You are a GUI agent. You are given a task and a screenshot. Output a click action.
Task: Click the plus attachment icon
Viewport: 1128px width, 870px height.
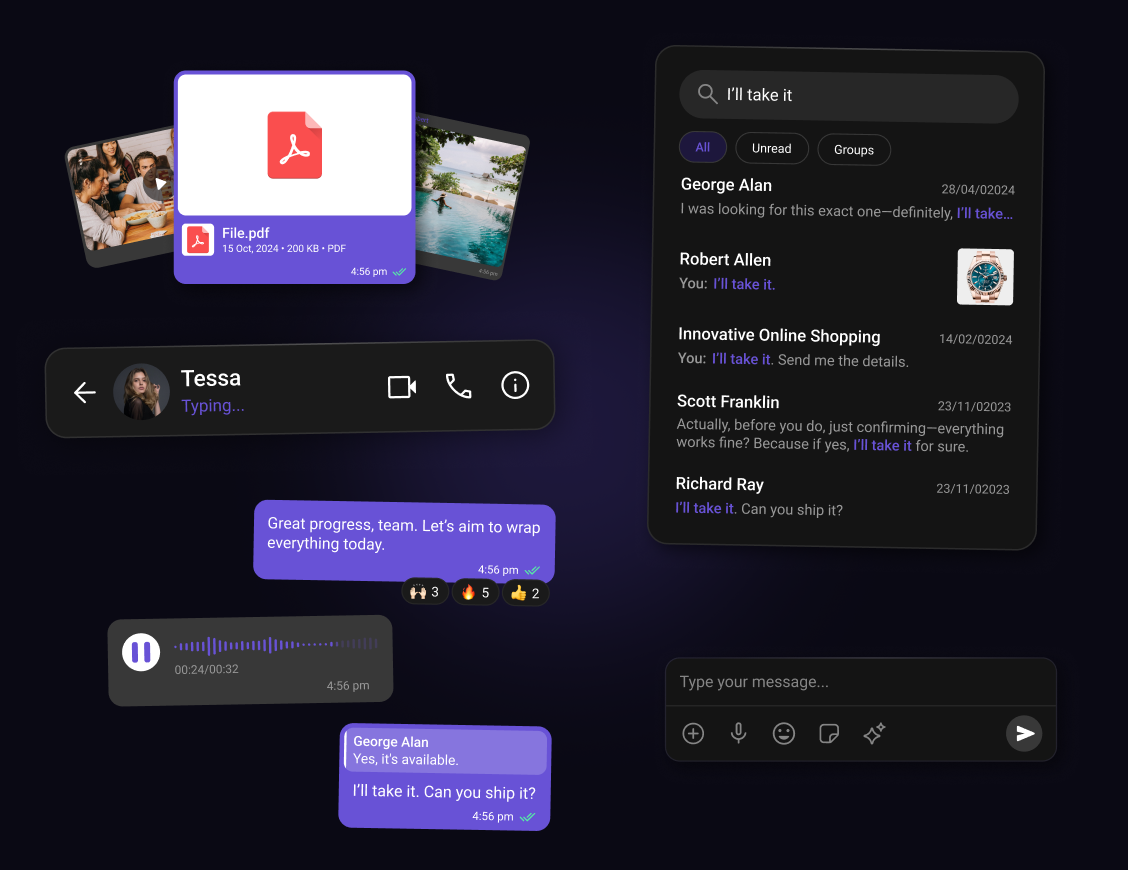[x=693, y=734]
